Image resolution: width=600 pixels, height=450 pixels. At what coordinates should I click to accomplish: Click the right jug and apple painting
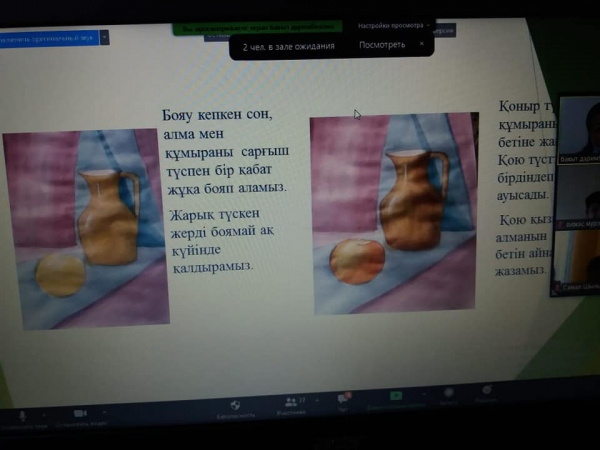(392, 212)
